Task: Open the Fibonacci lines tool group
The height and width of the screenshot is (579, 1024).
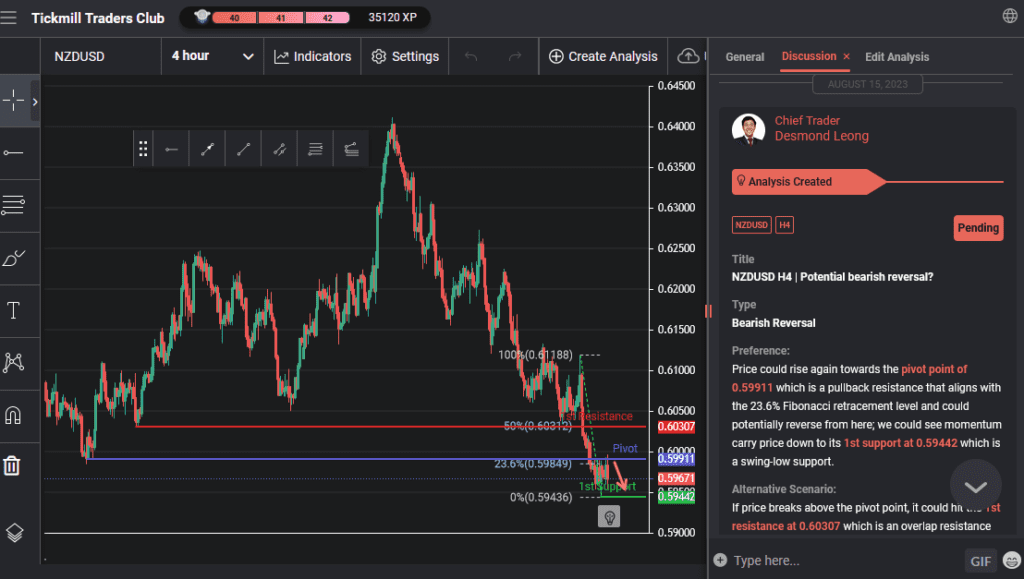Action: (x=14, y=206)
